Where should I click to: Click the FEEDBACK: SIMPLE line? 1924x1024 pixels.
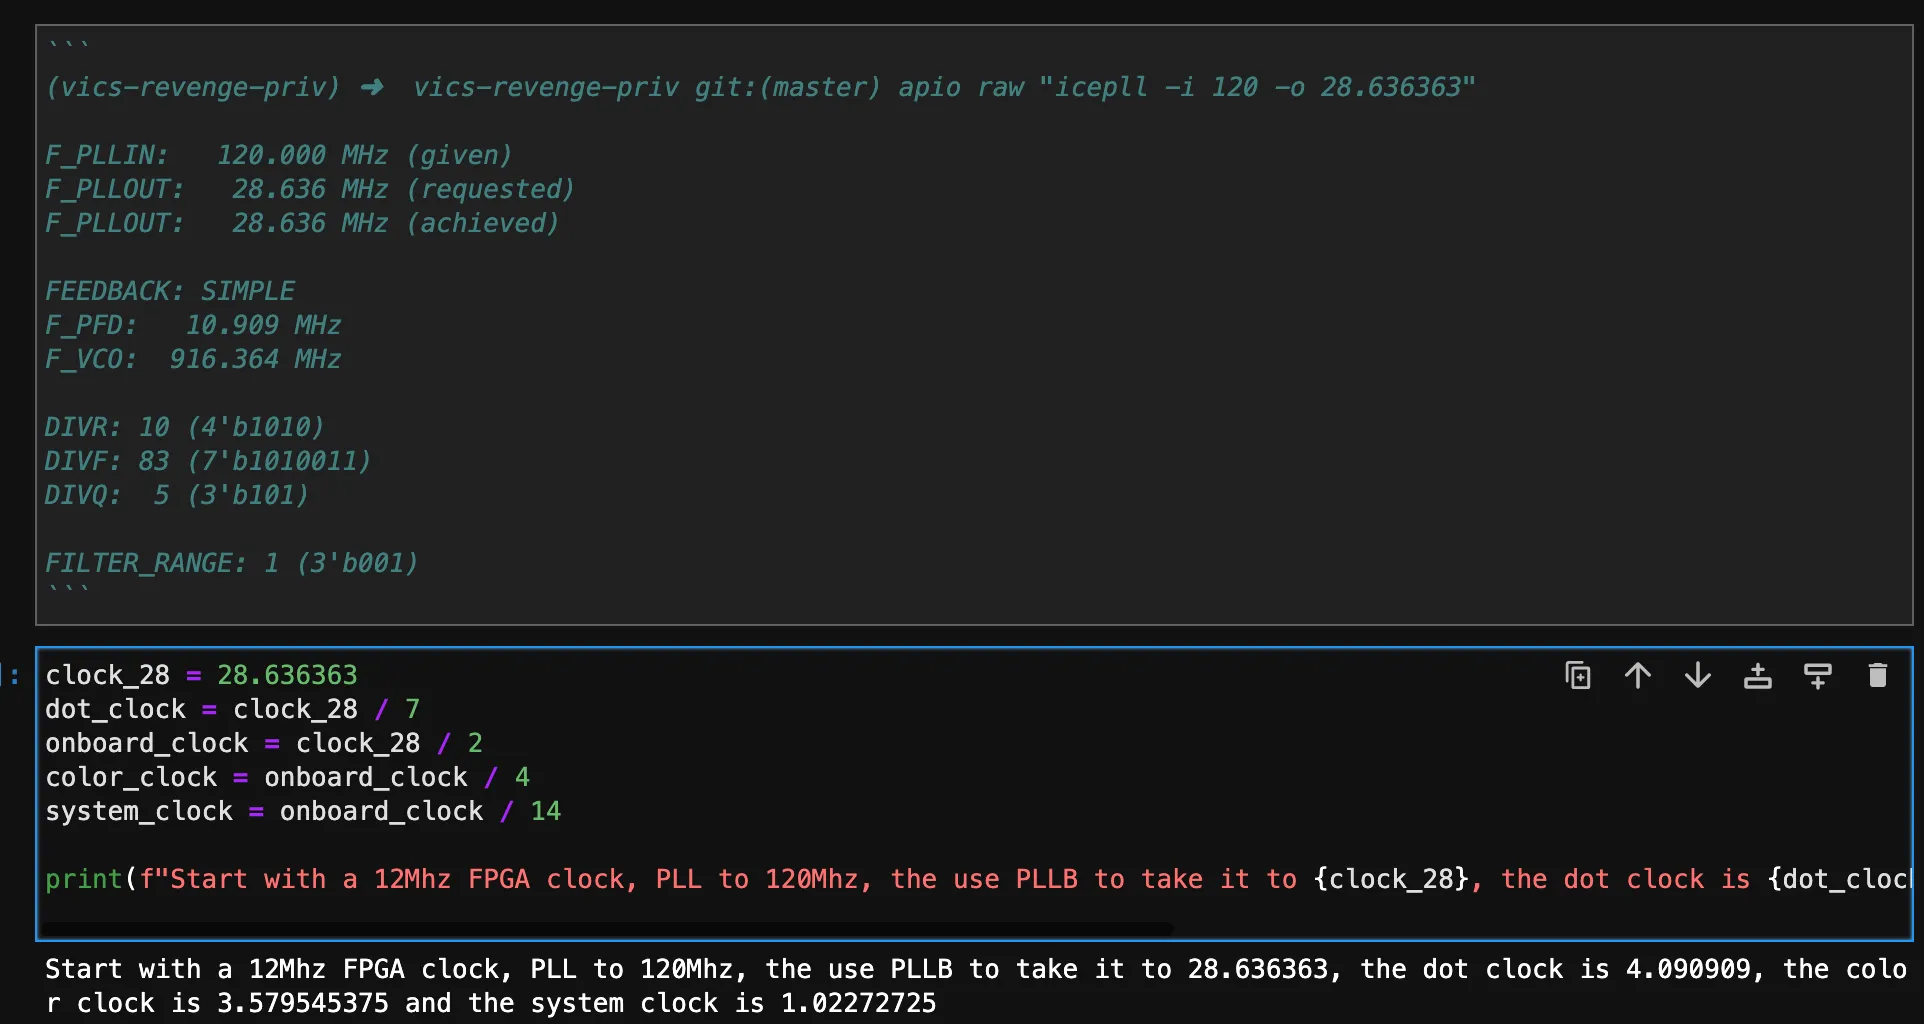point(170,292)
